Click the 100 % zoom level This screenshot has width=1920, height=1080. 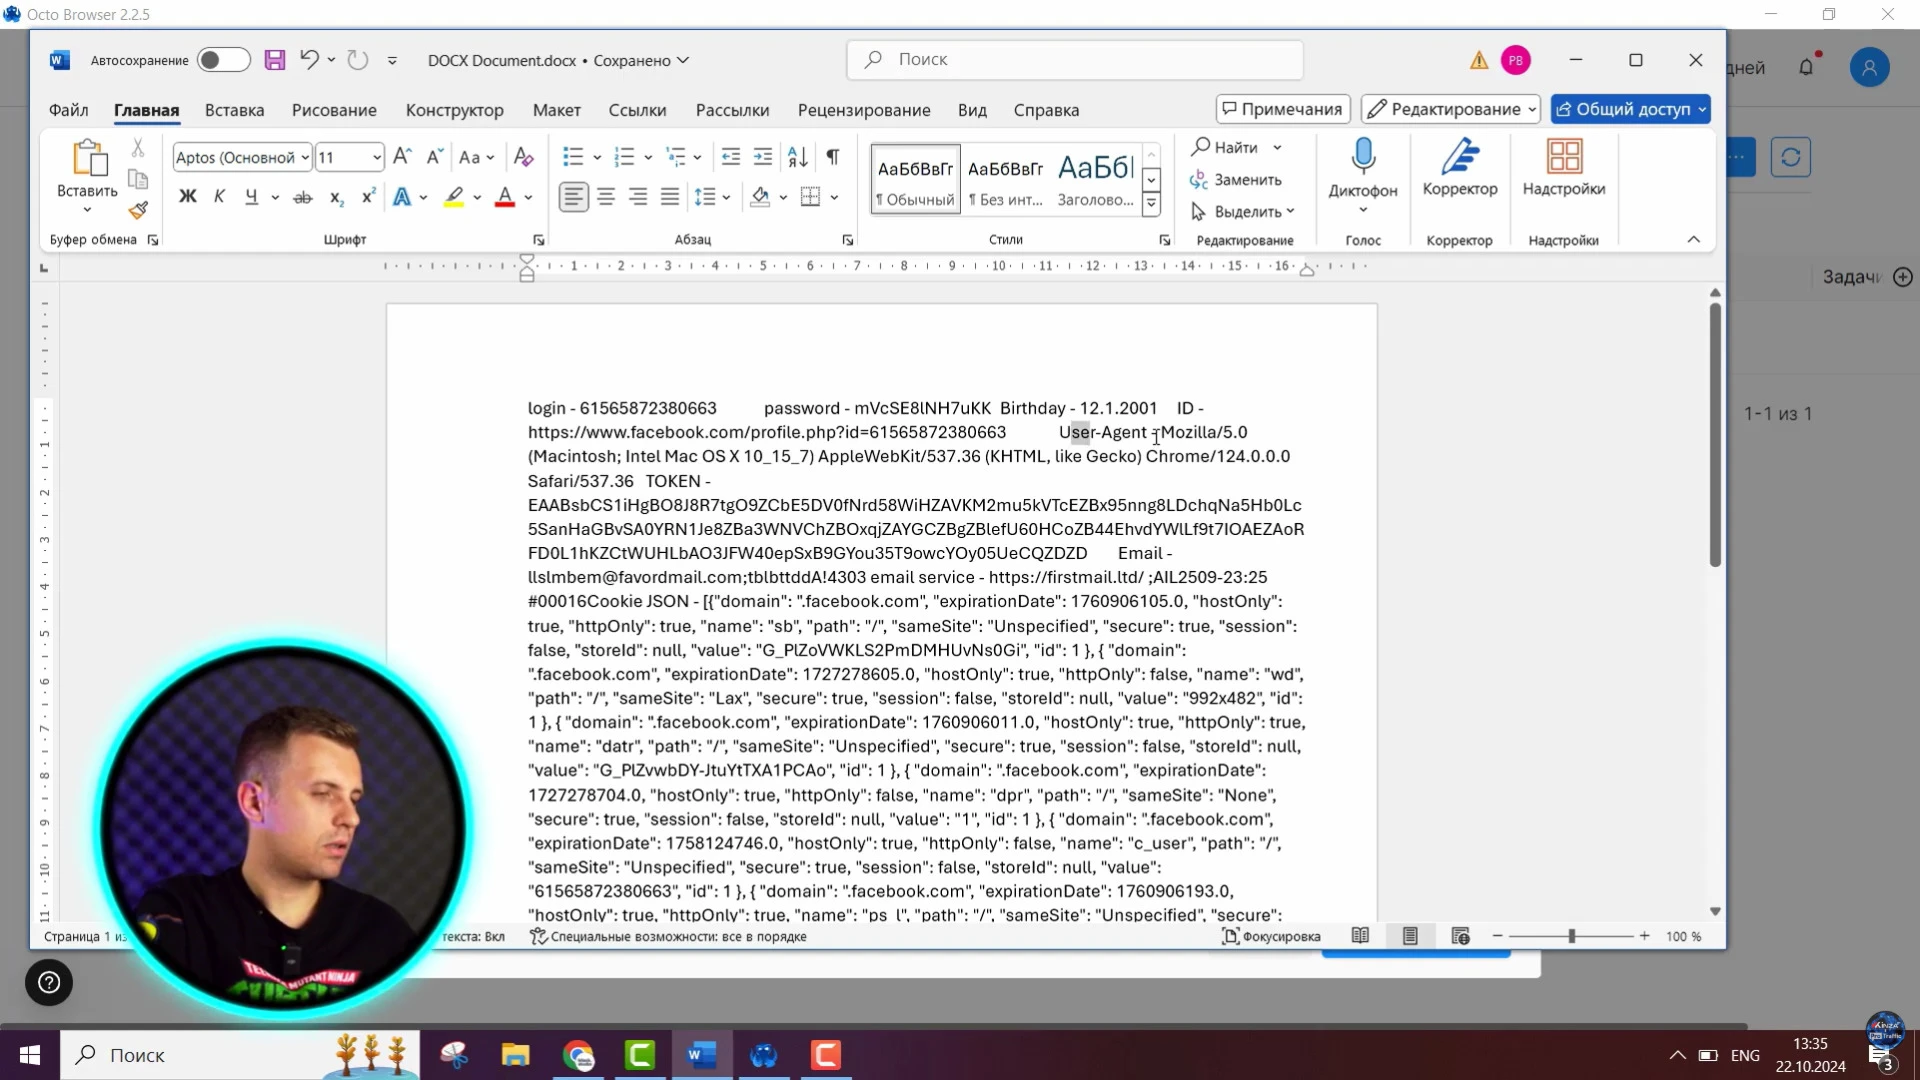1683,937
